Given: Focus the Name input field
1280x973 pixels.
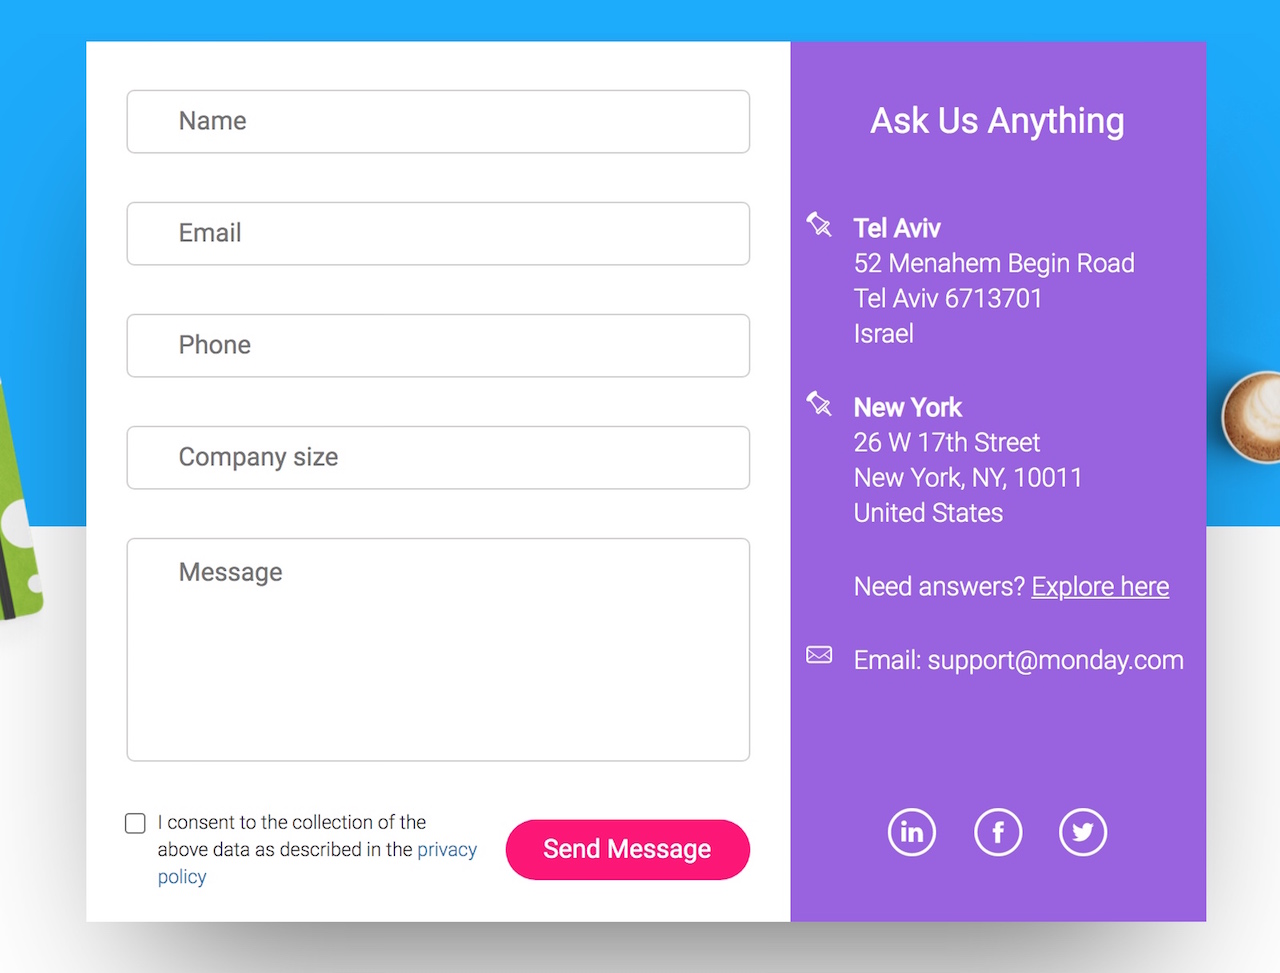Looking at the screenshot, I should 438,122.
